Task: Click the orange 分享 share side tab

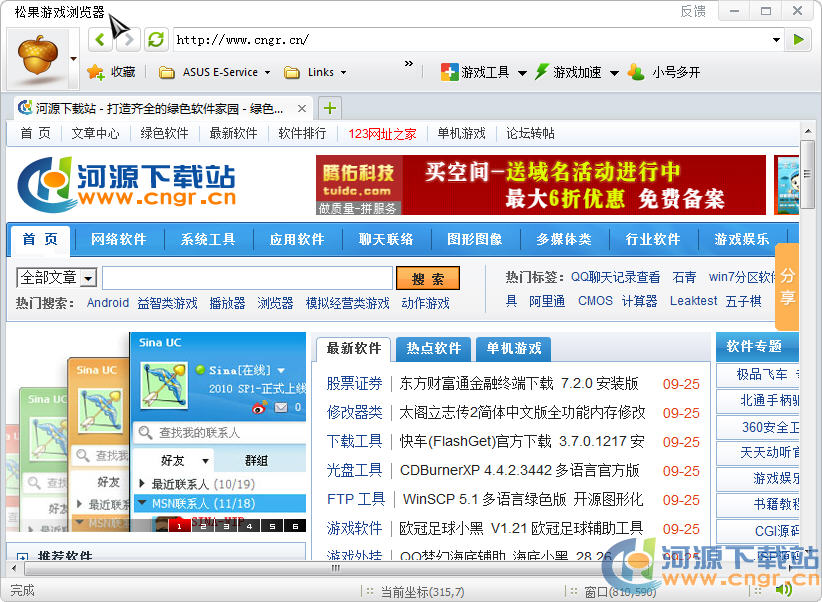Action: [787, 286]
